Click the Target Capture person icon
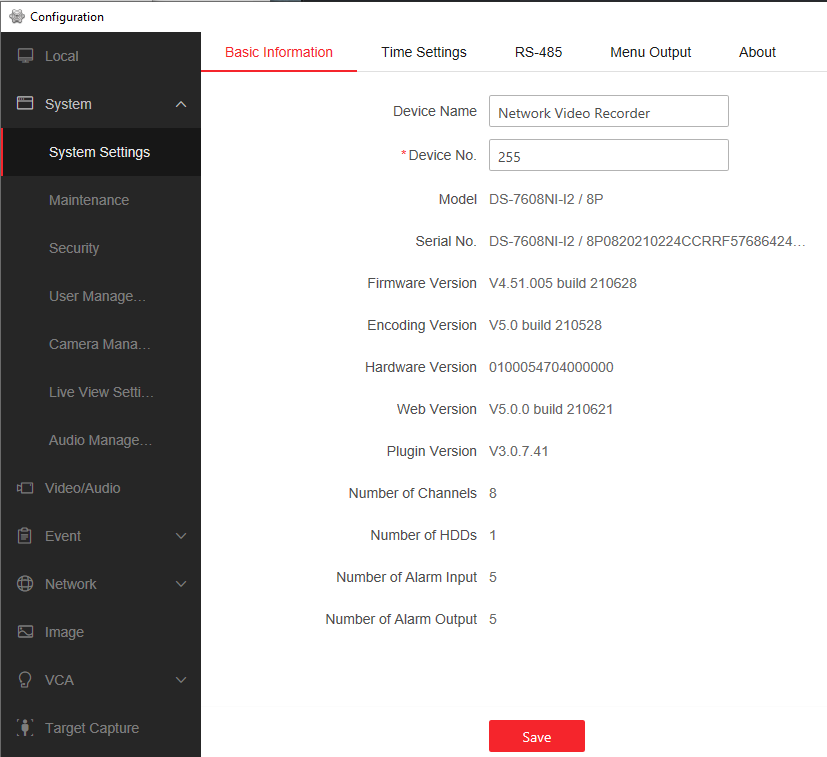 pyautogui.click(x=26, y=728)
